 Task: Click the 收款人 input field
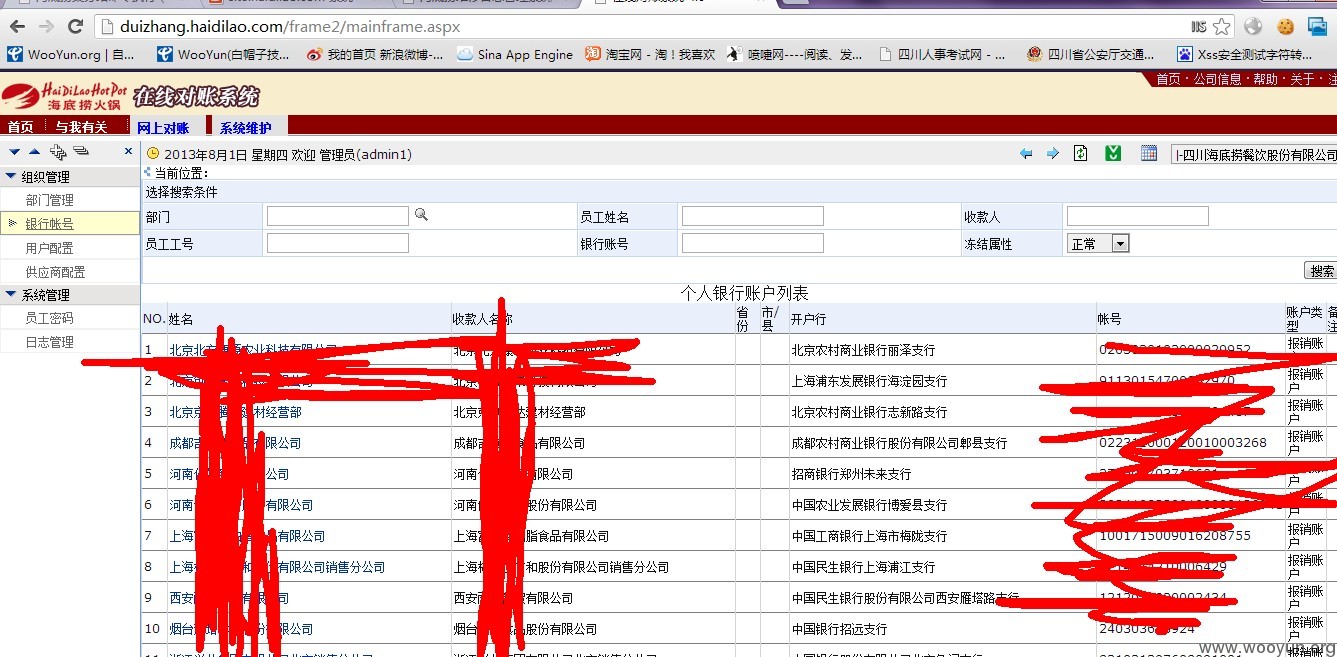[x=1138, y=216]
